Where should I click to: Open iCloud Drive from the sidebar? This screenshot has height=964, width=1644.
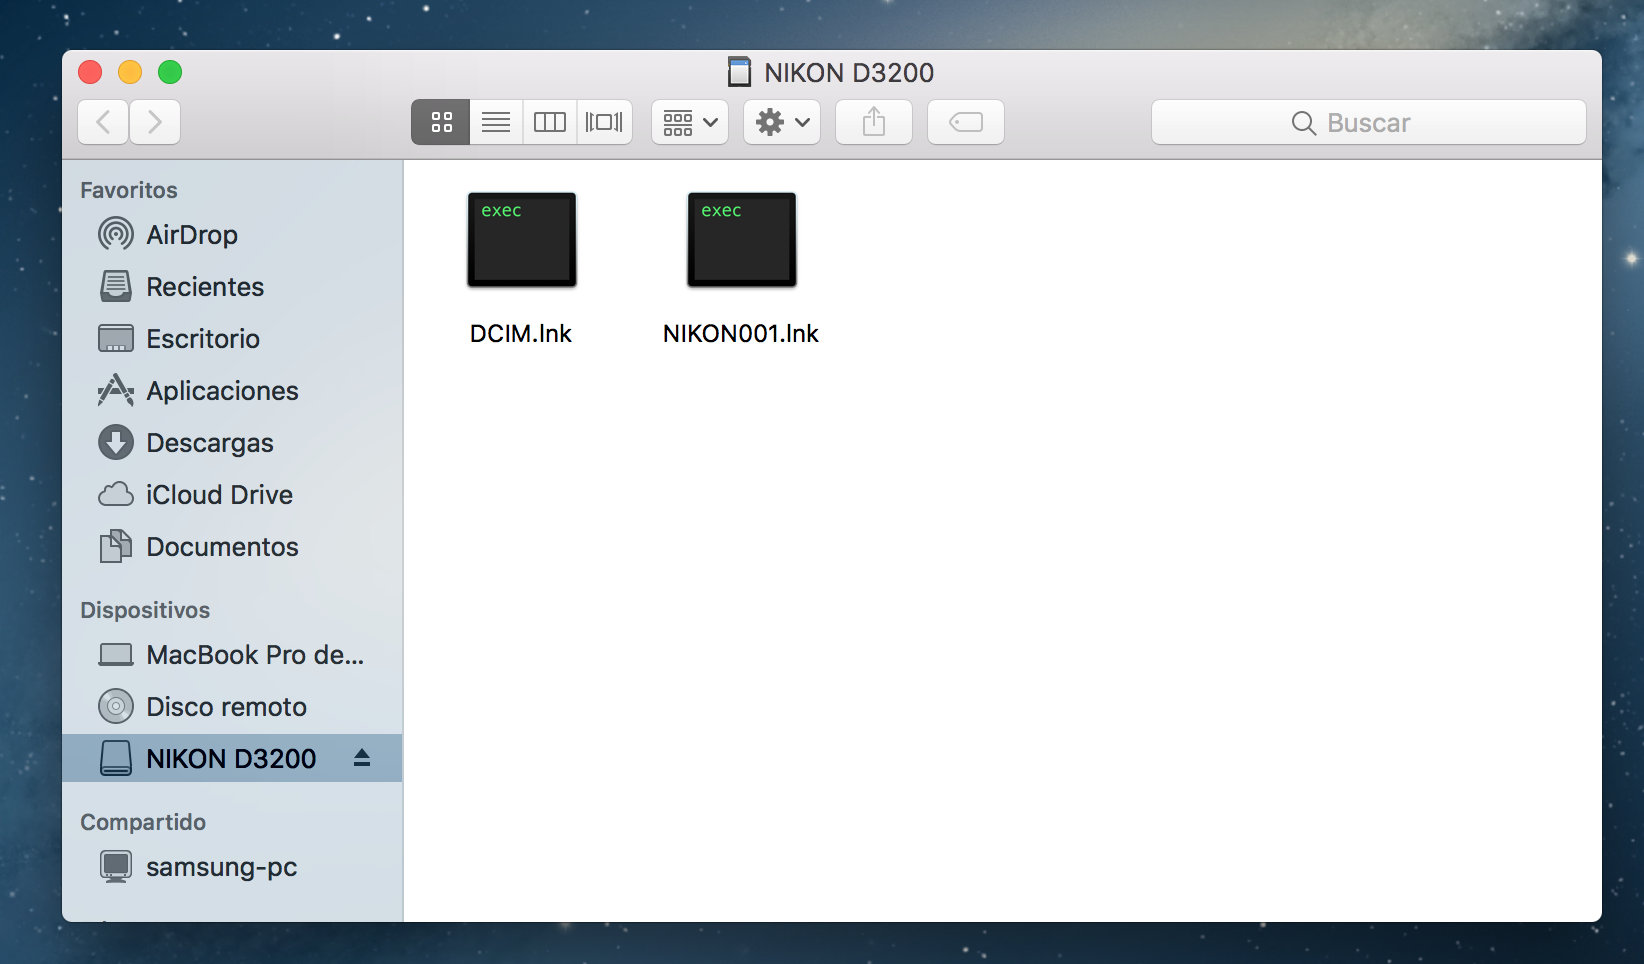click(x=219, y=495)
